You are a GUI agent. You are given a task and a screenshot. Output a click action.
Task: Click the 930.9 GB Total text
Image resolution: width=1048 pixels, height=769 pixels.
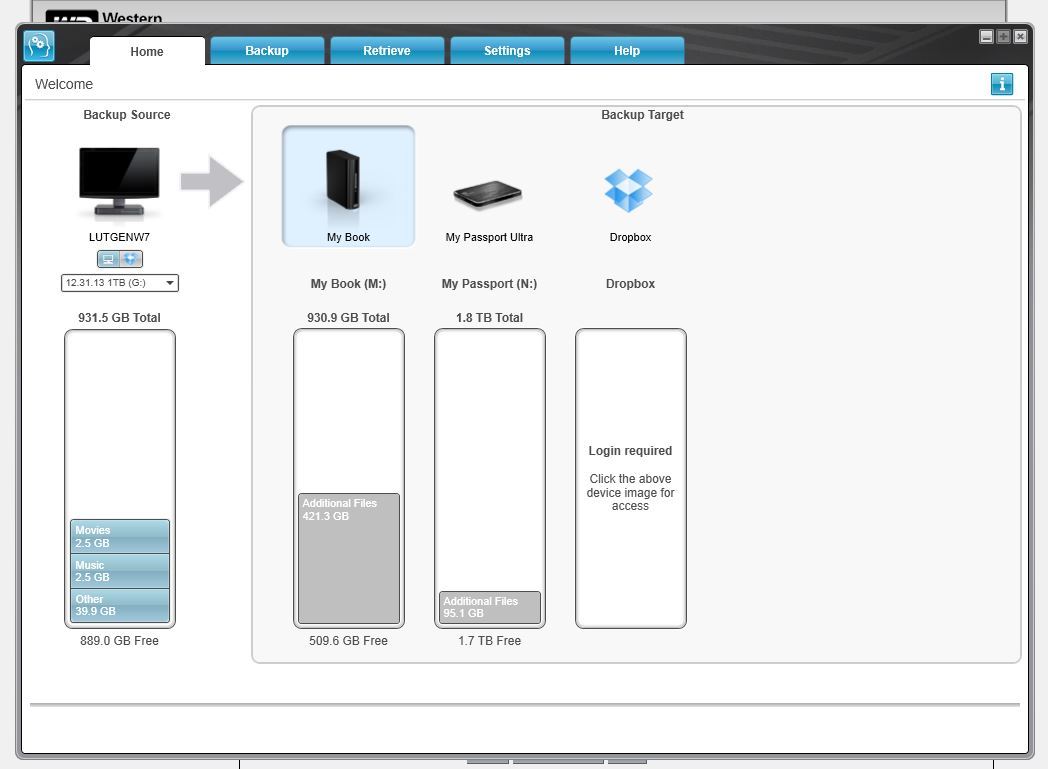[x=348, y=318]
